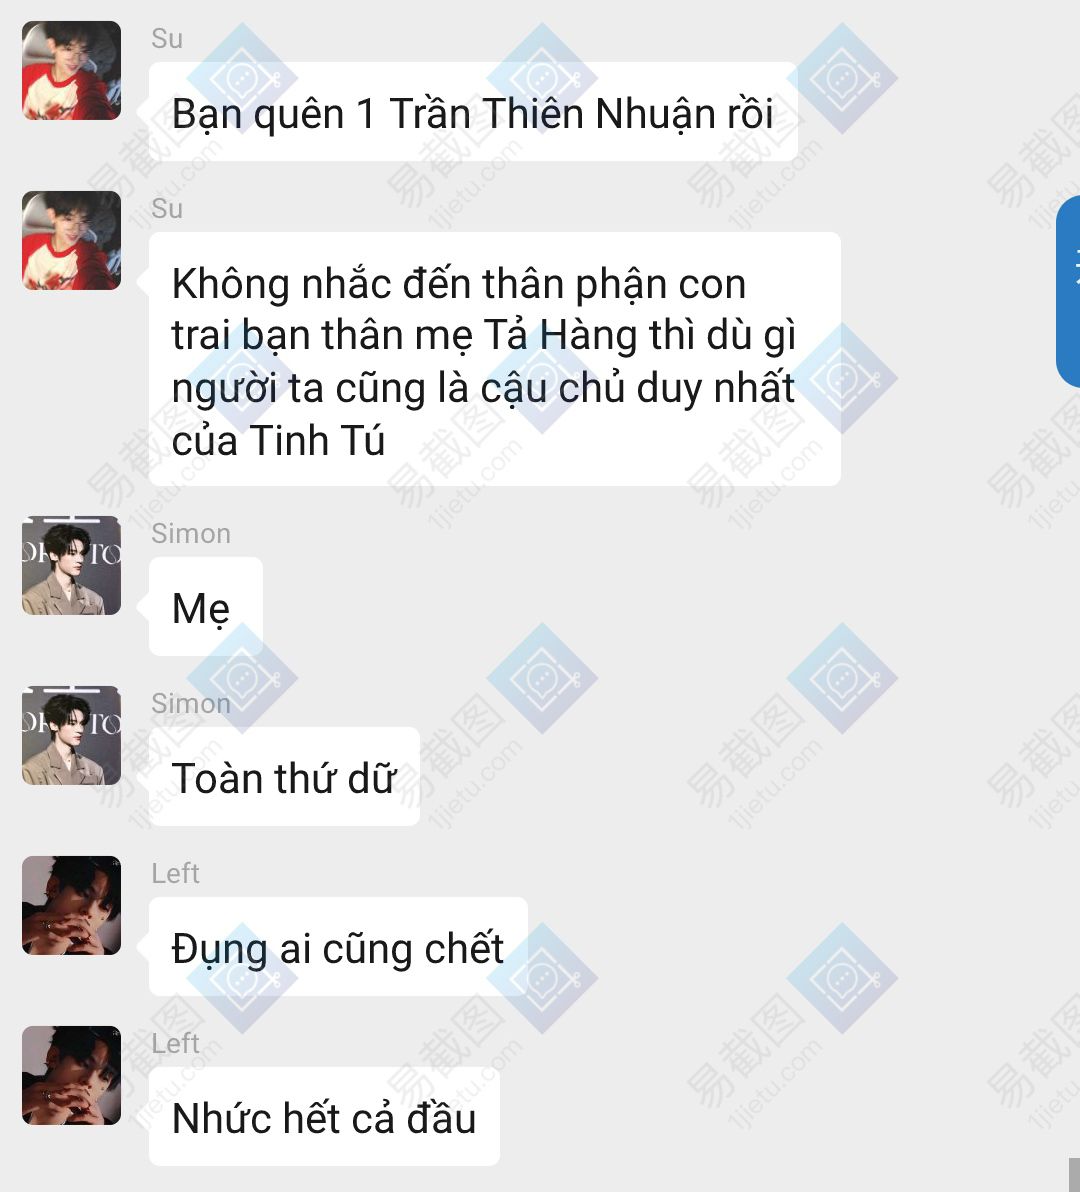Open Simon's avatar beside the "Mẹ" message
Image resolution: width=1080 pixels, height=1192 pixels.
point(71,566)
